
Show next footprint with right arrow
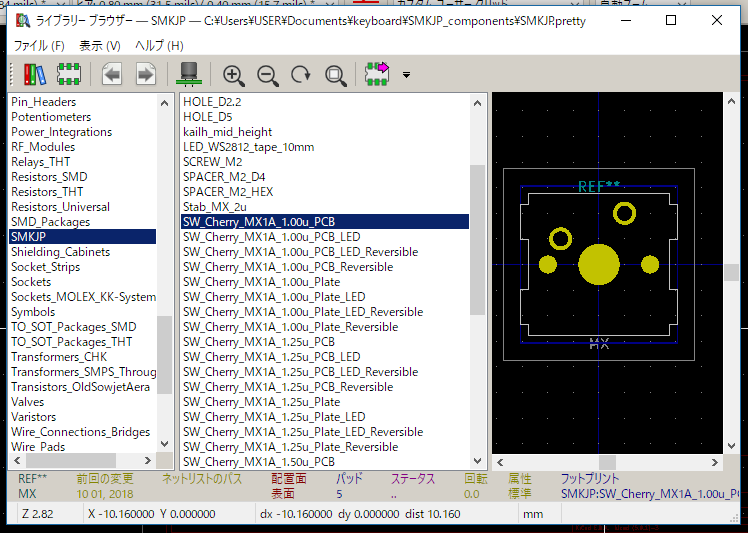click(146, 74)
